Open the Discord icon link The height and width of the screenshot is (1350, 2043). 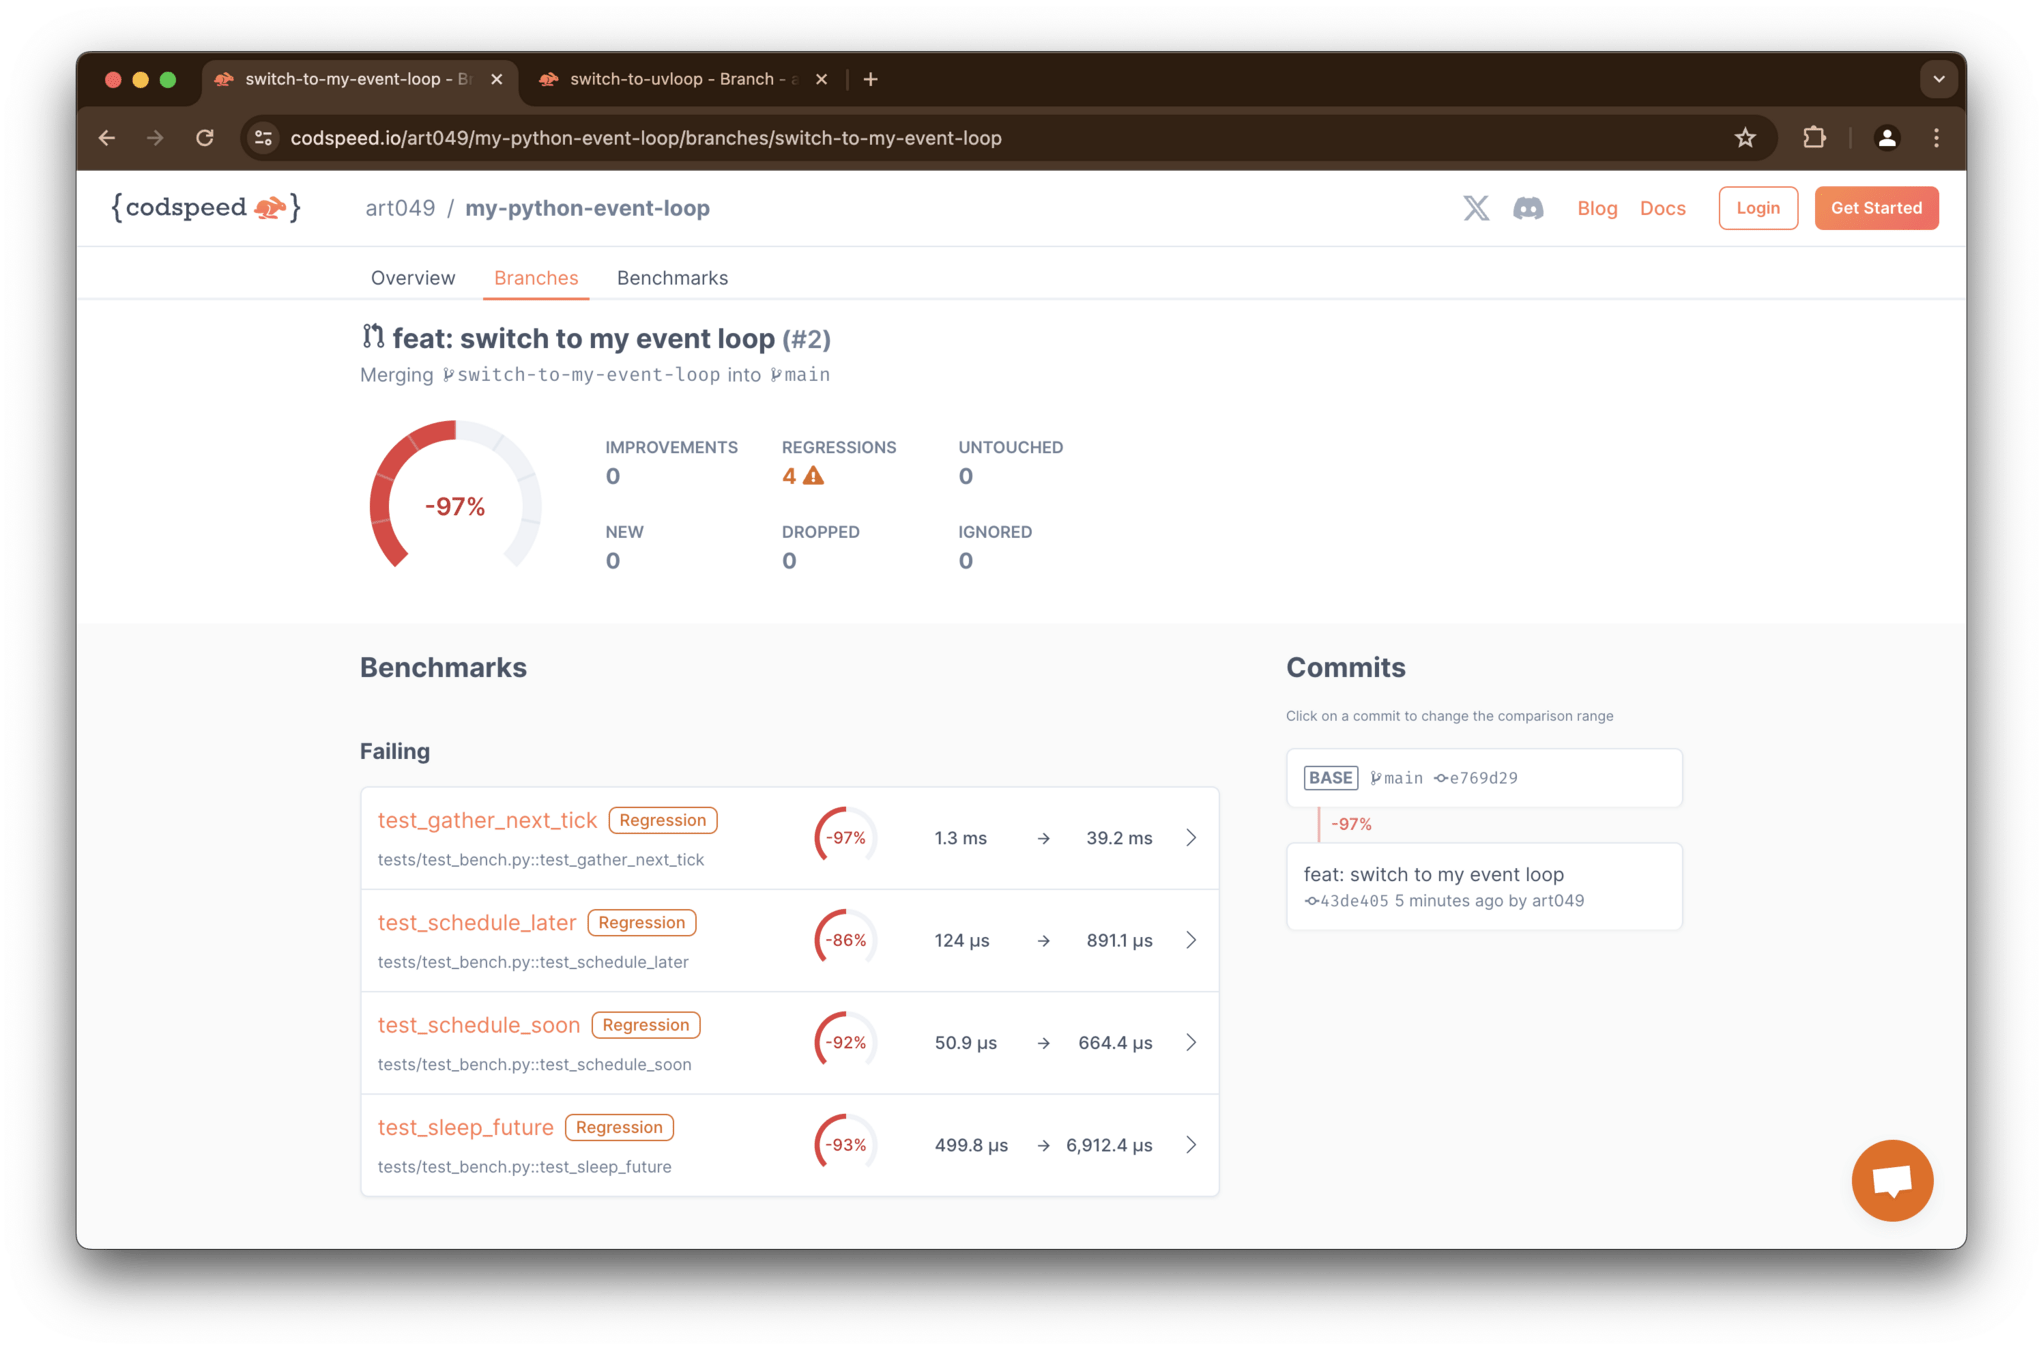(1527, 208)
